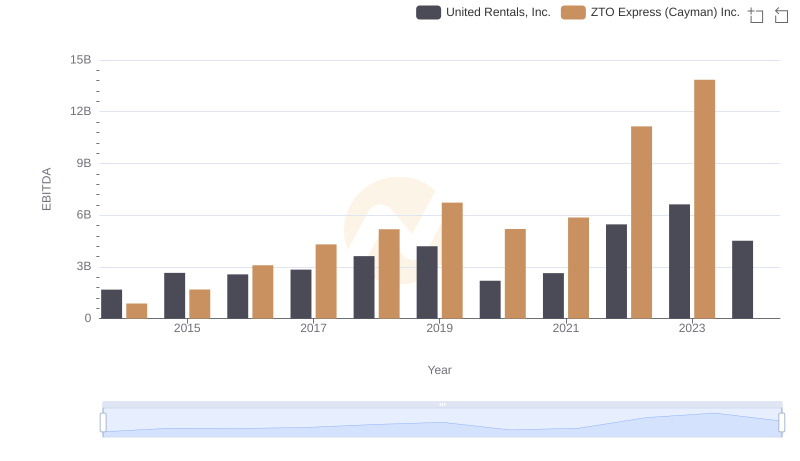This screenshot has width=800, height=461.
Task: Click the United Rentals bar for 2021
Action: (553, 296)
